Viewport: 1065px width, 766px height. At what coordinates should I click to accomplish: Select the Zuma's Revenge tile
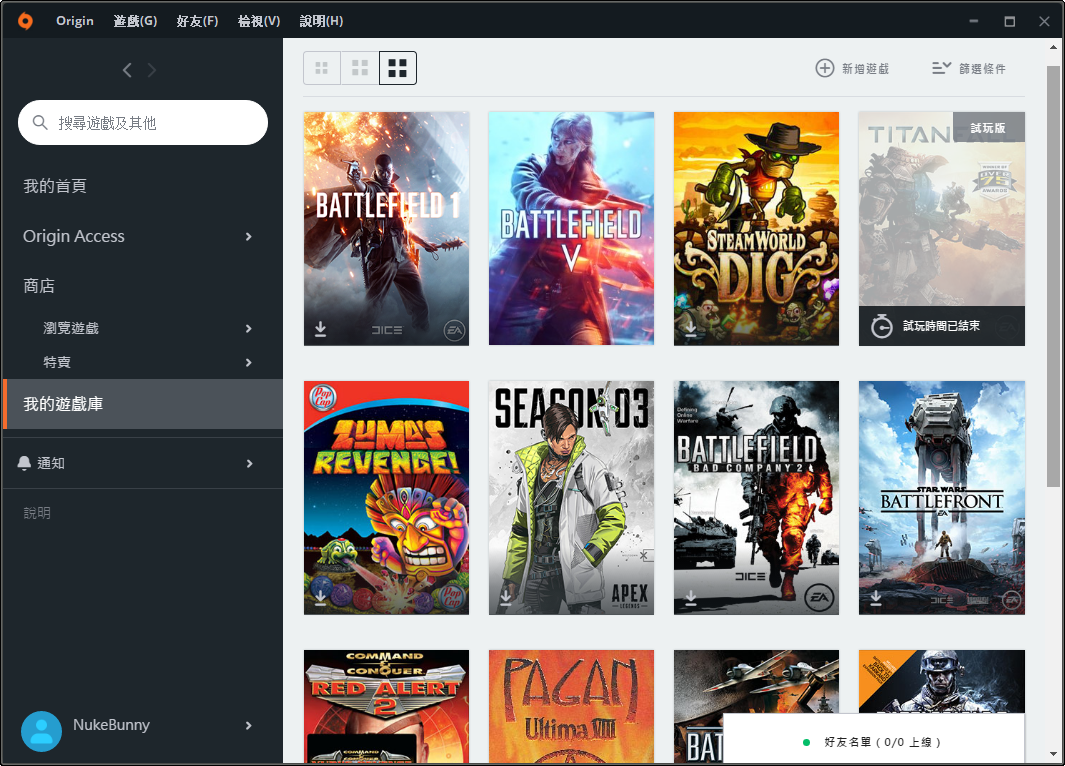tap(386, 498)
